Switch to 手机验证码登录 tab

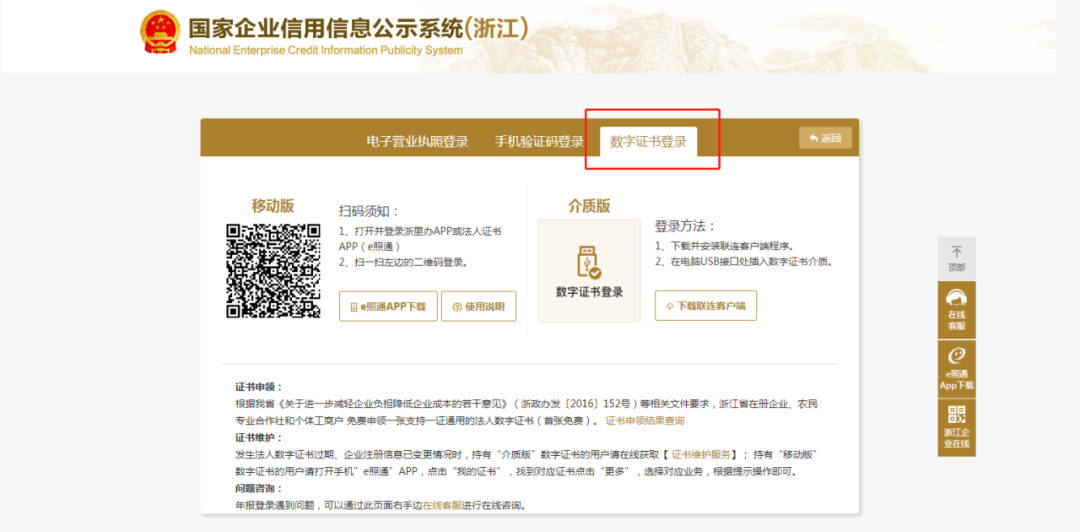(539, 141)
